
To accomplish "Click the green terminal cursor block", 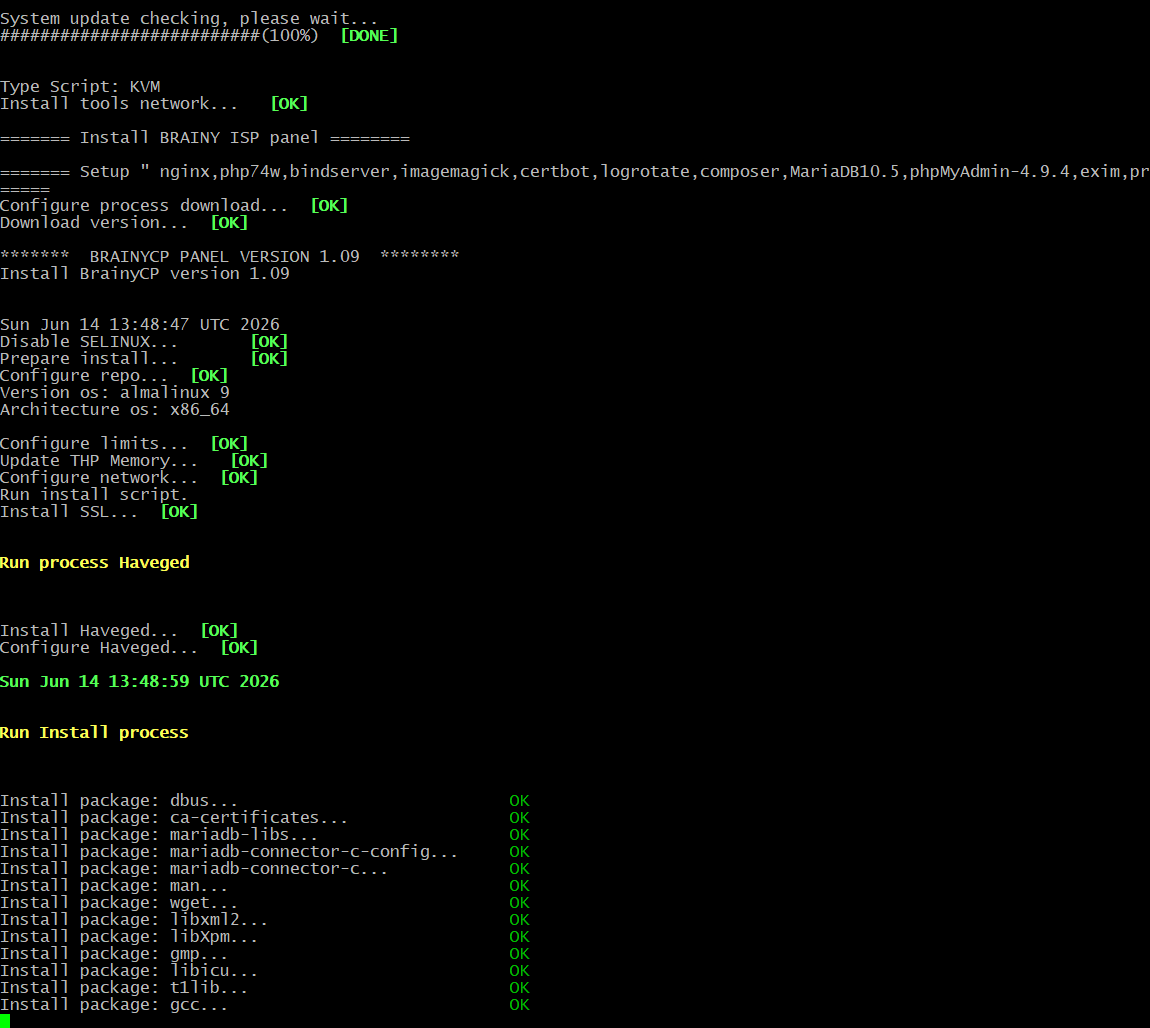I will coord(5,1021).
